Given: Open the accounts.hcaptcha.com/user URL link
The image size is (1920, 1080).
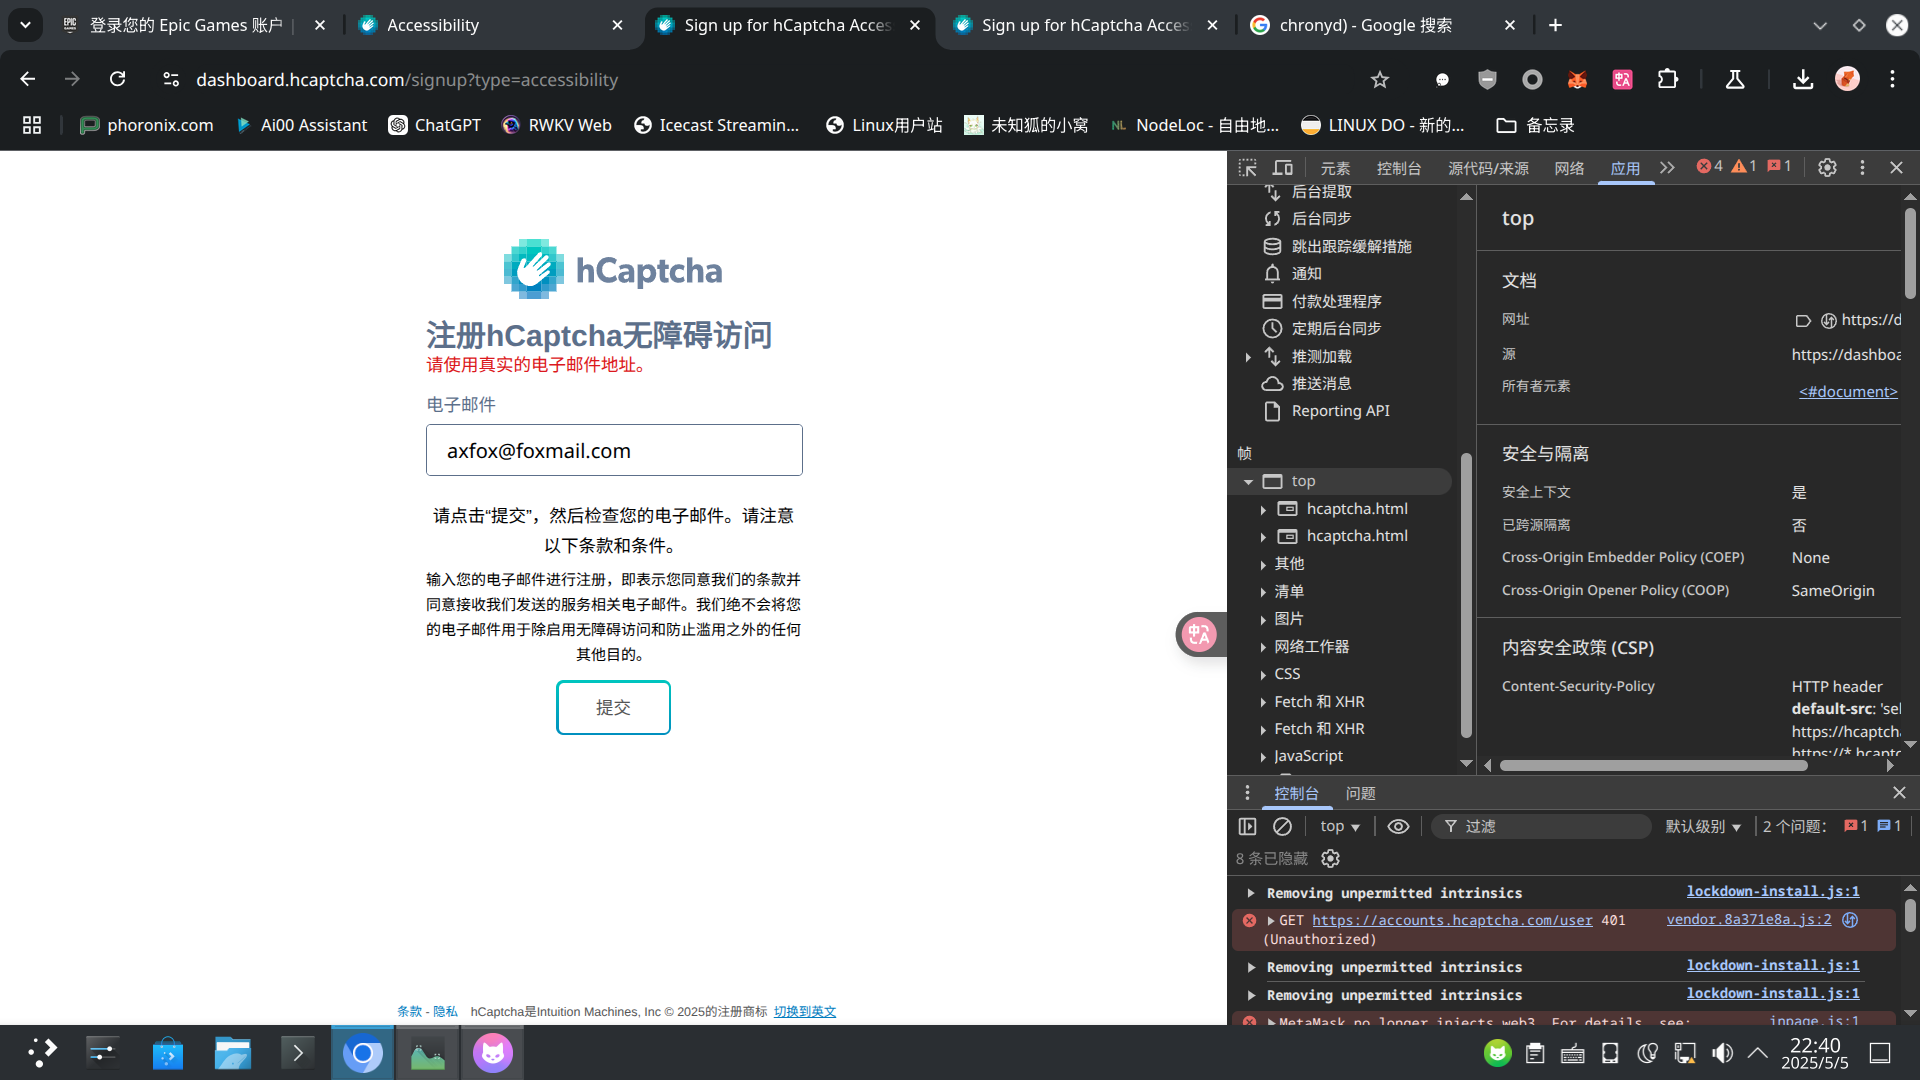Looking at the screenshot, I should click(x=1452, y=920).
